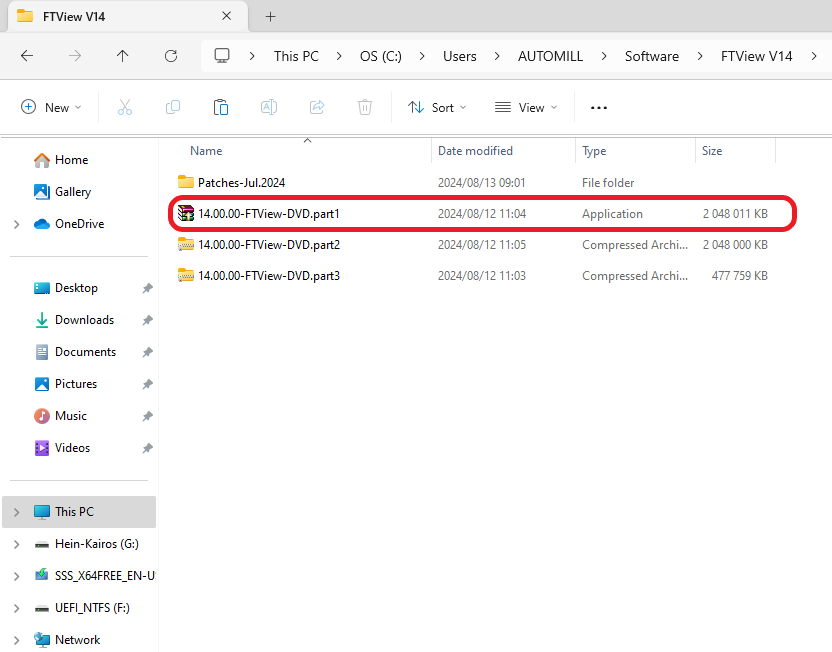Sort by the Name column header

coord(206,151)
